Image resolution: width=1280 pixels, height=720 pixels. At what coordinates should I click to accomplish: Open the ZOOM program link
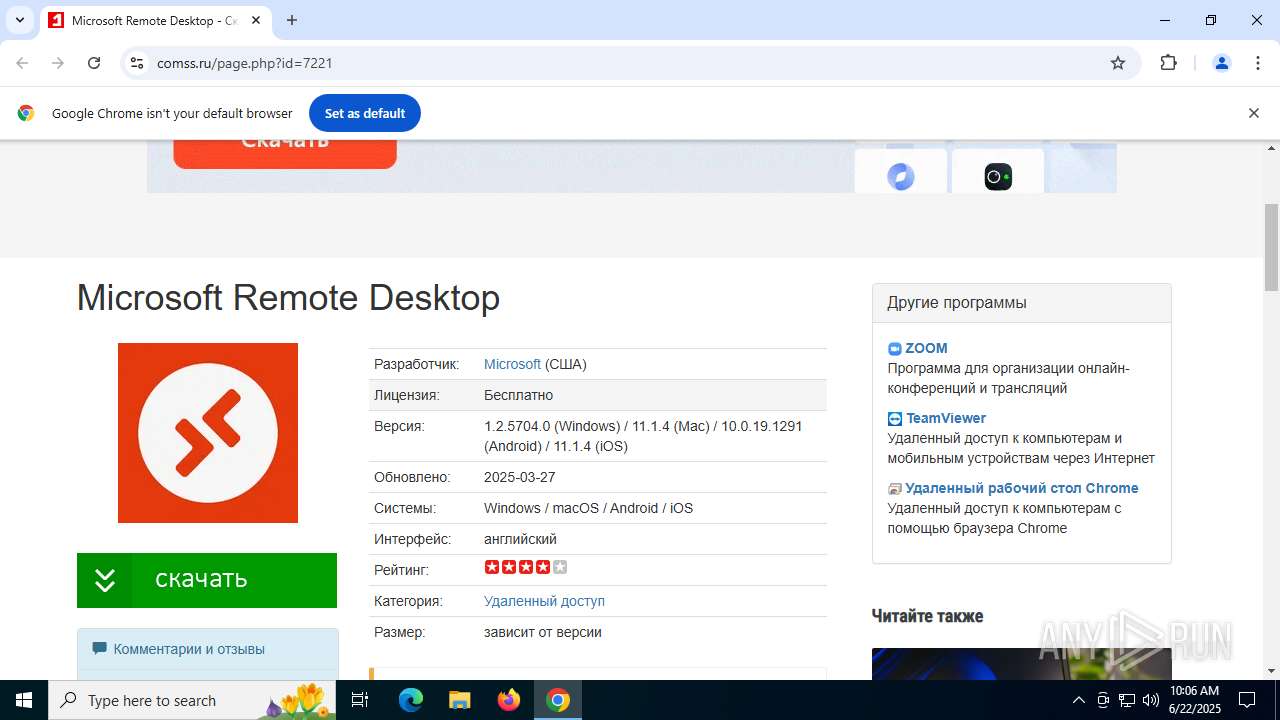point(926,348)
